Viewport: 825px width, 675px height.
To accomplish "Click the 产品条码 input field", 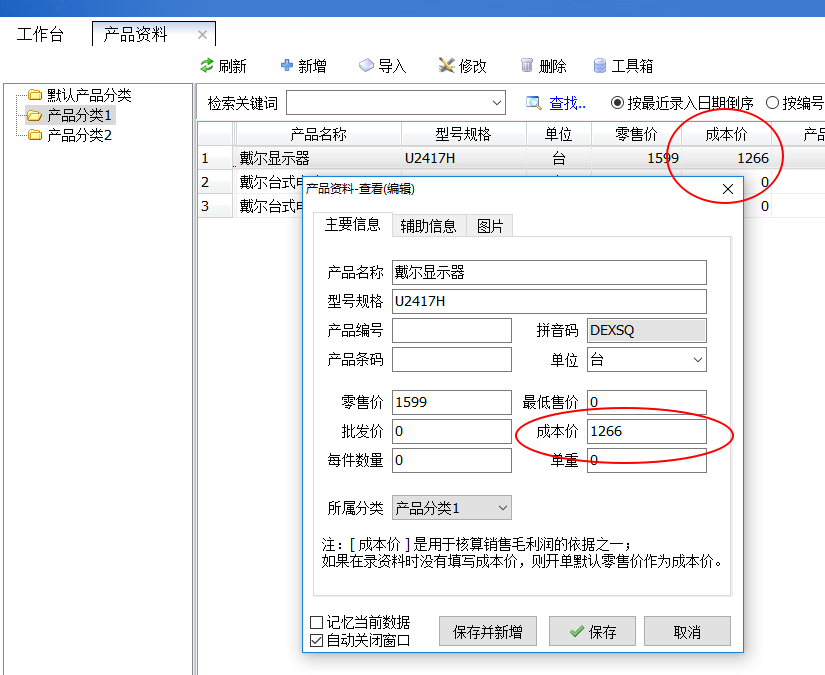I will 452,360.
